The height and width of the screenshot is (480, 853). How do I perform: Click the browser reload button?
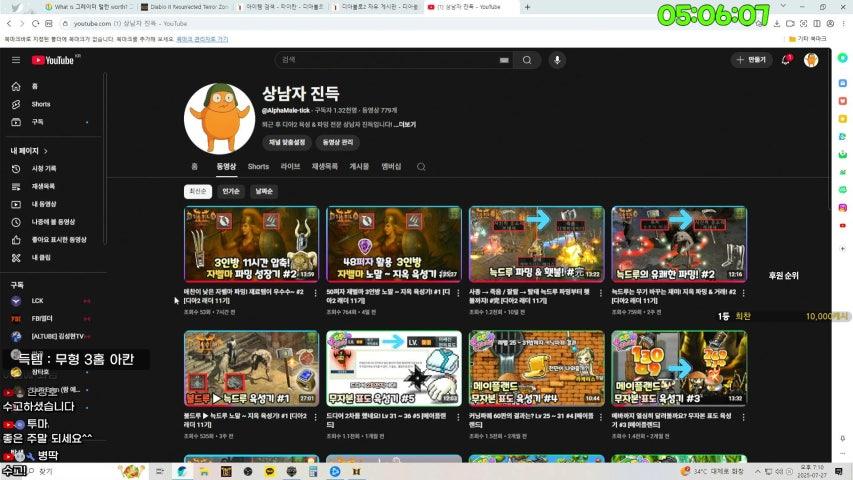coord(35,23)
